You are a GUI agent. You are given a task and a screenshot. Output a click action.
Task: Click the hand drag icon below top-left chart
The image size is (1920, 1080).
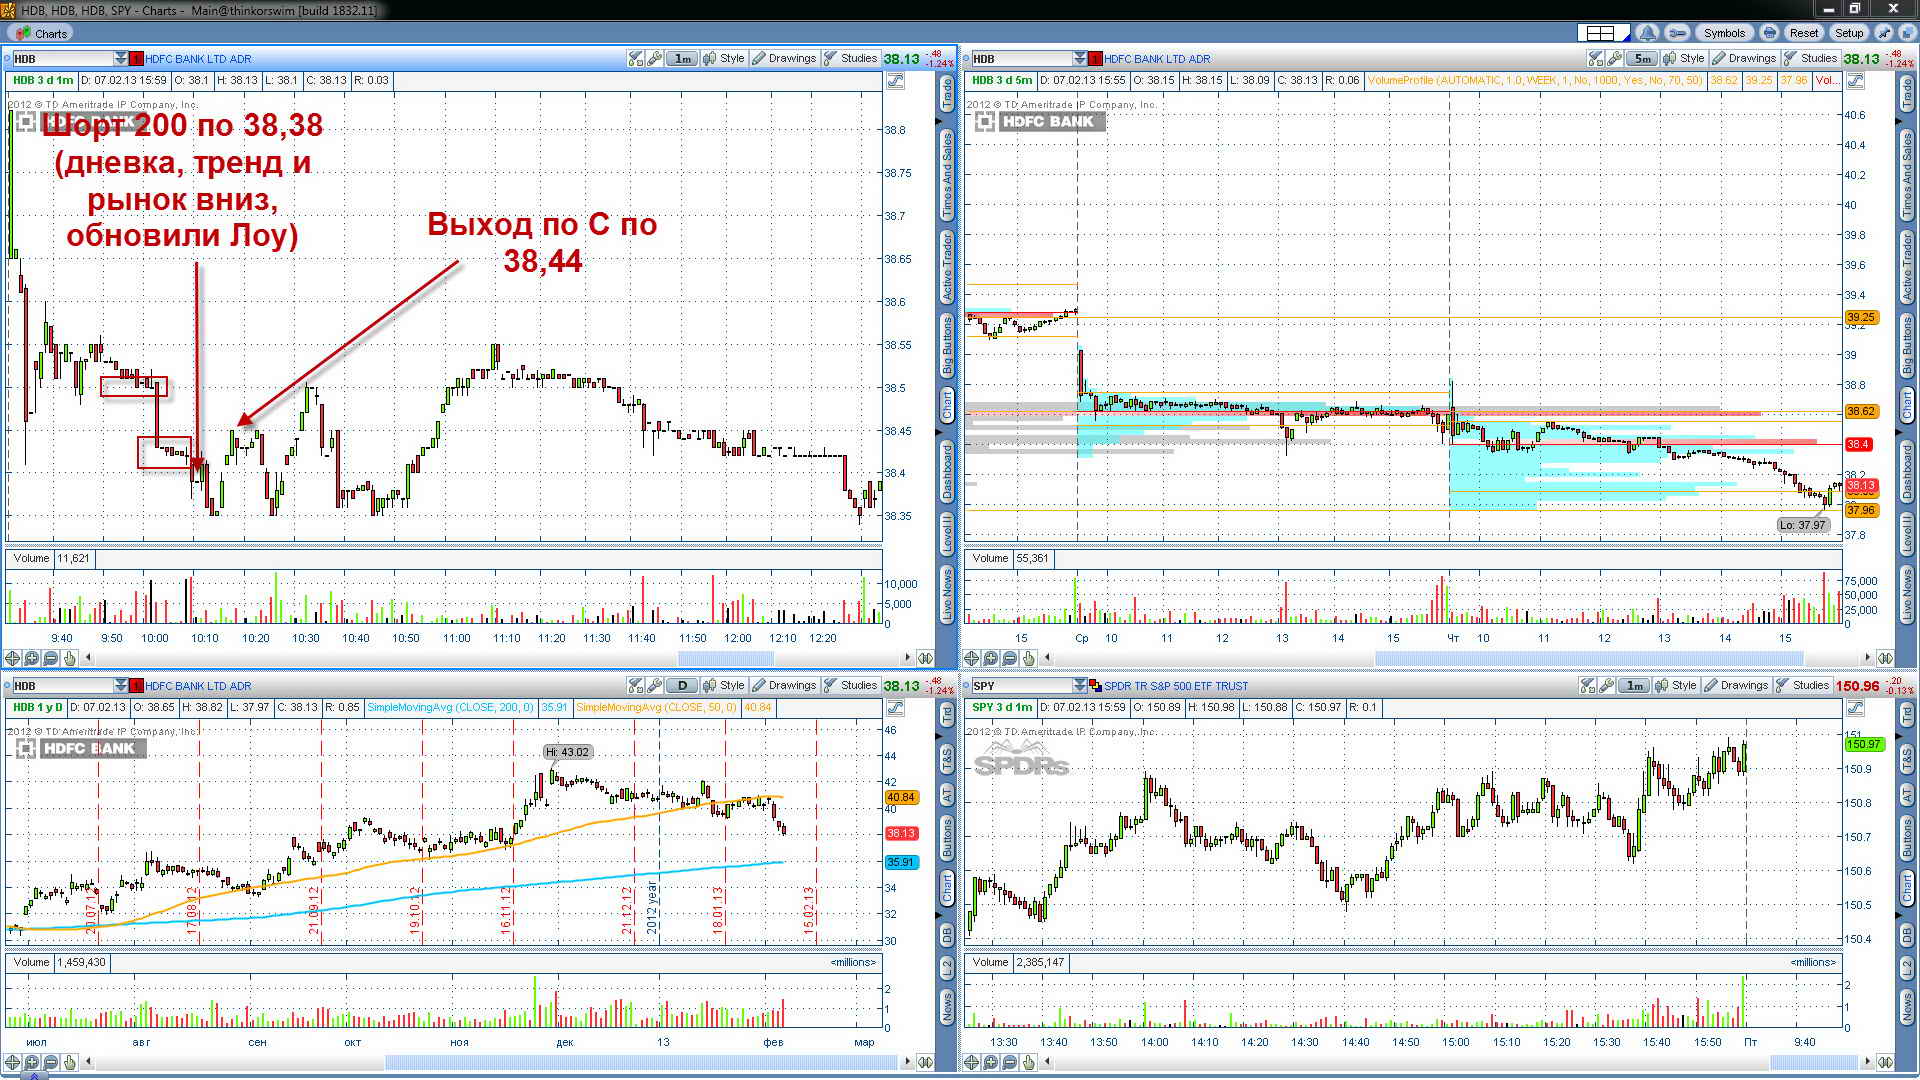click(x=69, y=658)
